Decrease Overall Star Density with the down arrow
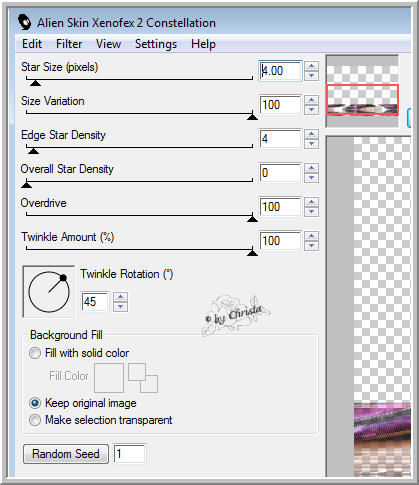The width and height of the screenshot is (419, 485). (x=311, y=177)
